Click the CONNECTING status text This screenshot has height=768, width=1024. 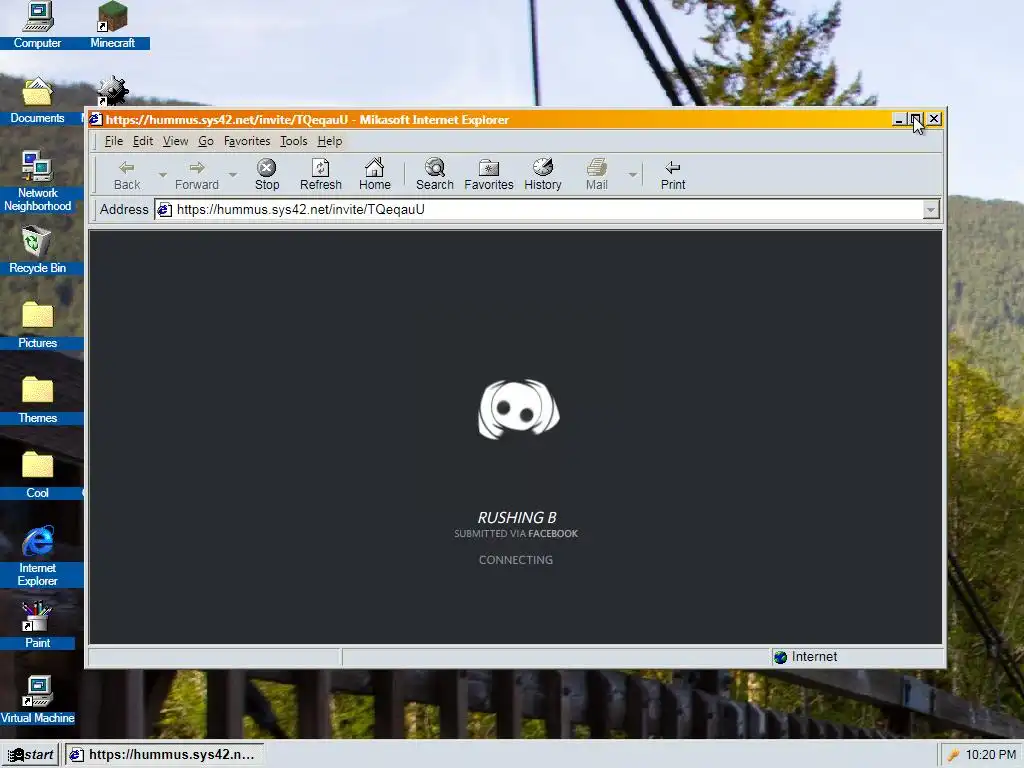point(516,560)
